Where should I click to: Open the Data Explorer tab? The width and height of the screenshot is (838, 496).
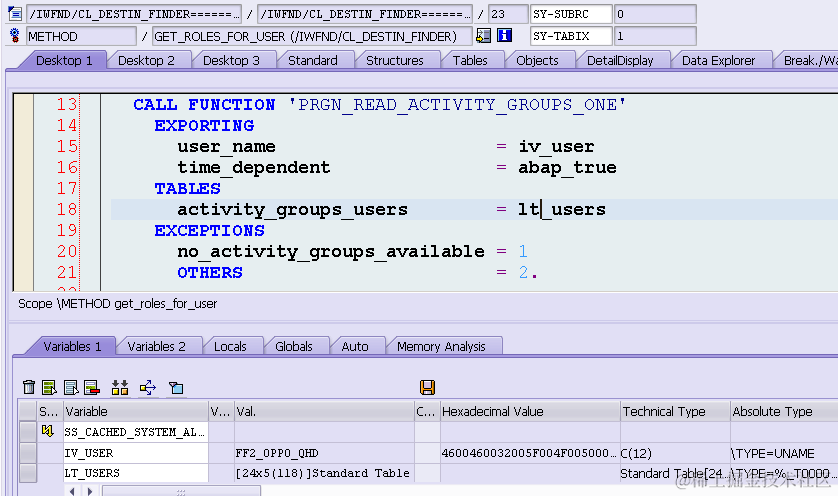pos(718,60)
